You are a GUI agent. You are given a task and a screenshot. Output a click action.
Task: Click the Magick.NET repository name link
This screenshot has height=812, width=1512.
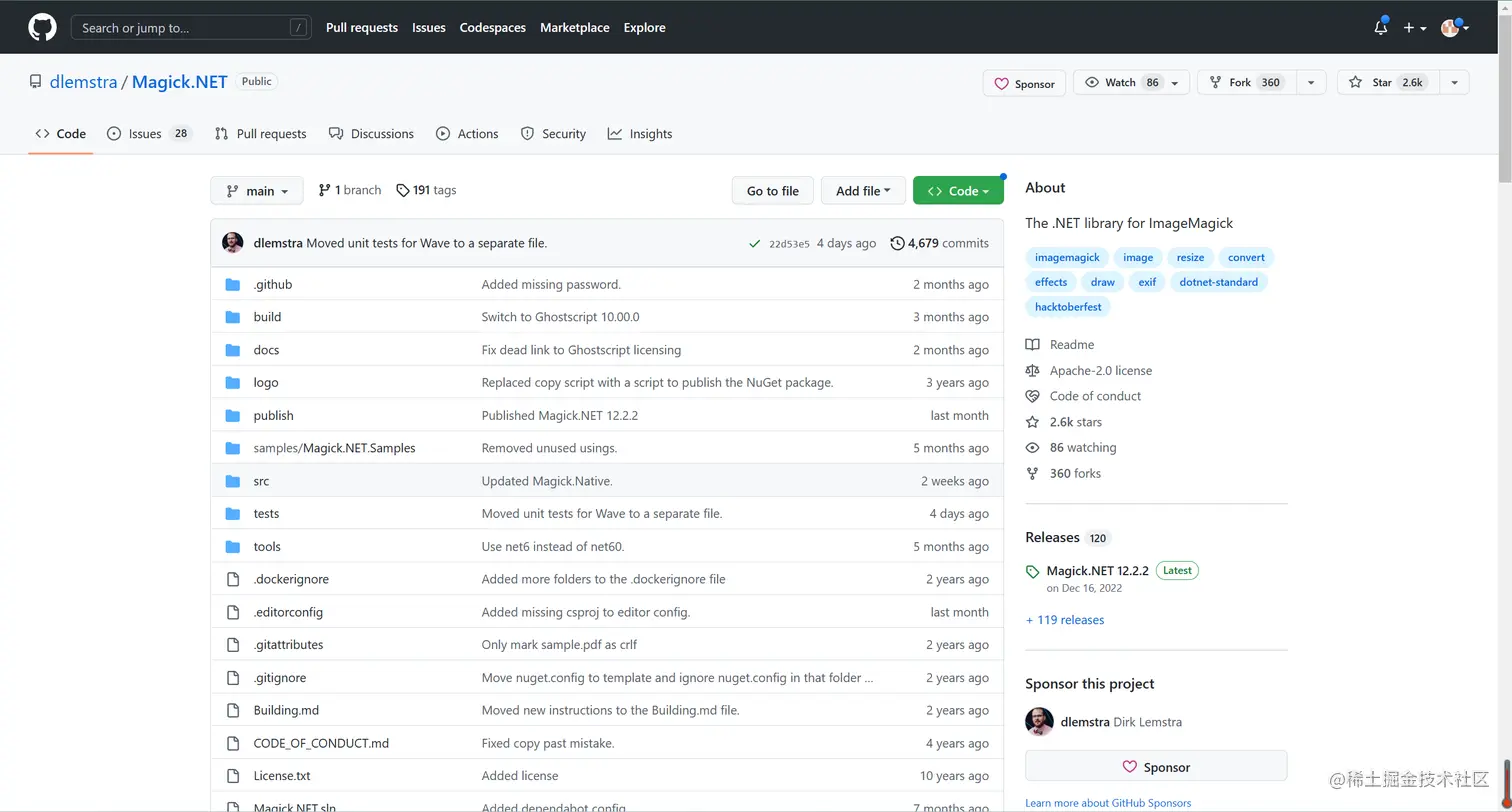click(180, 82)
